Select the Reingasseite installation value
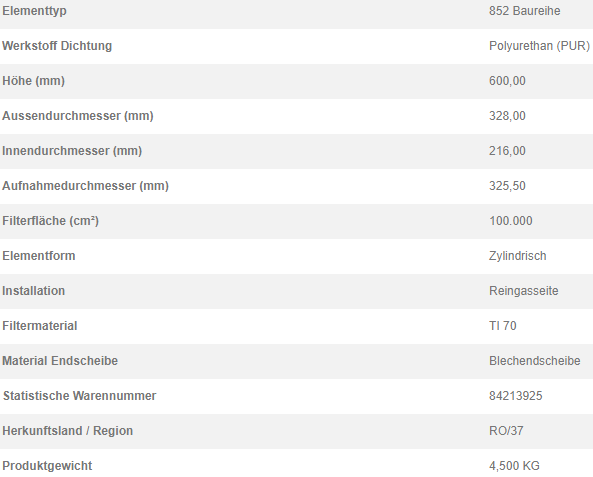The width and height of the screenshot is (593, 477). [524, 291]
